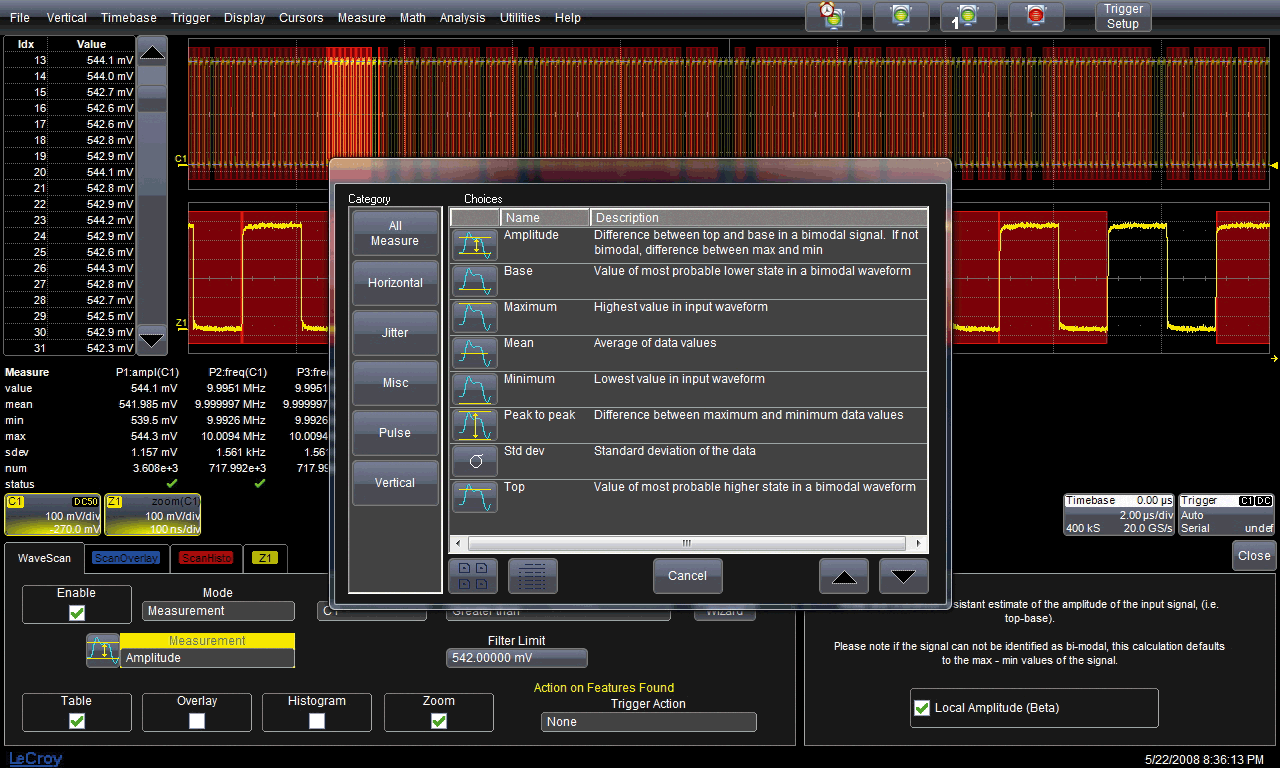Click the Cancel button in the dialog
Image resolution: width=1280 pixels, height=768 pixels.
687,576
